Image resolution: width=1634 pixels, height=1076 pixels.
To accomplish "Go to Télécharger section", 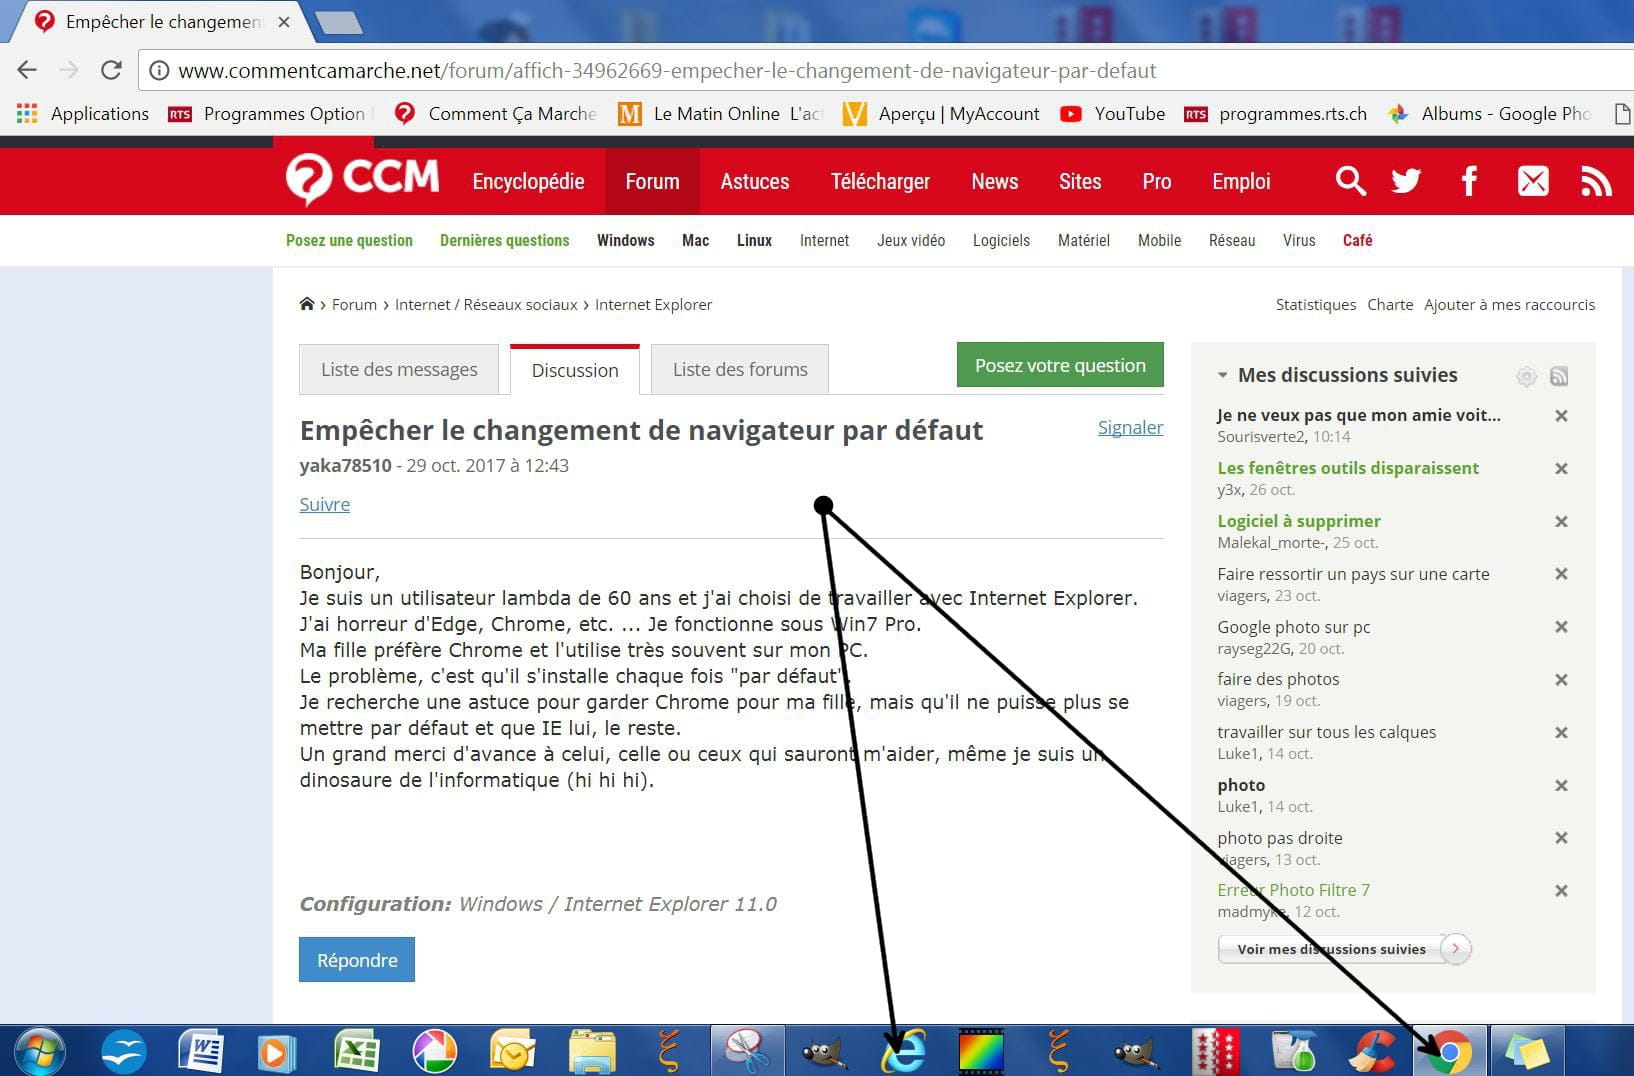I will tap(880, 181).
